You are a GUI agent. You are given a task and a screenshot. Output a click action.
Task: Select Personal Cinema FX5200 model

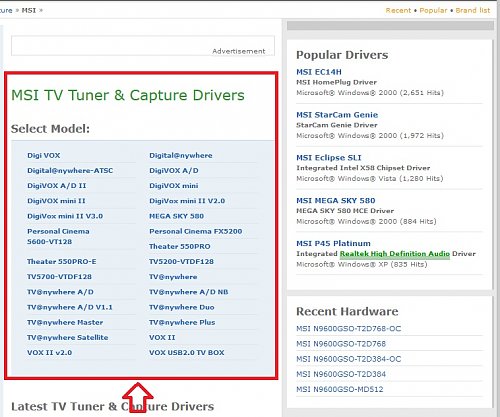point(196,231)
